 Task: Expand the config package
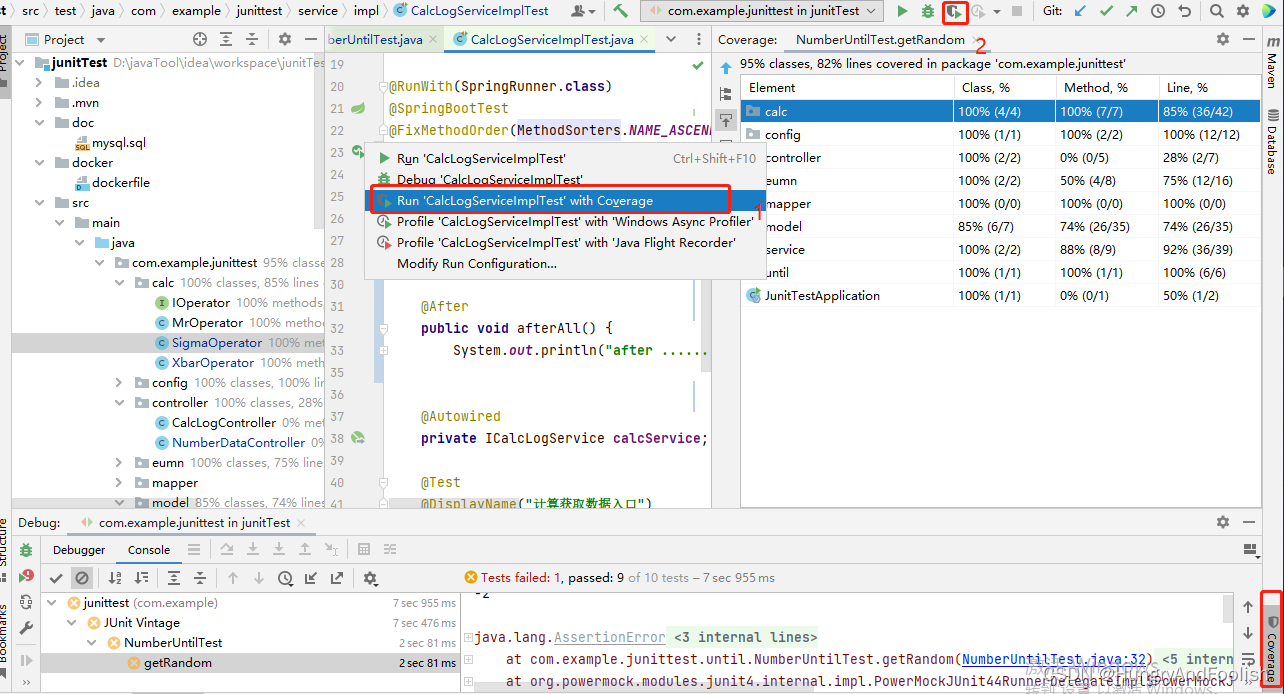(x=119, y=383)
